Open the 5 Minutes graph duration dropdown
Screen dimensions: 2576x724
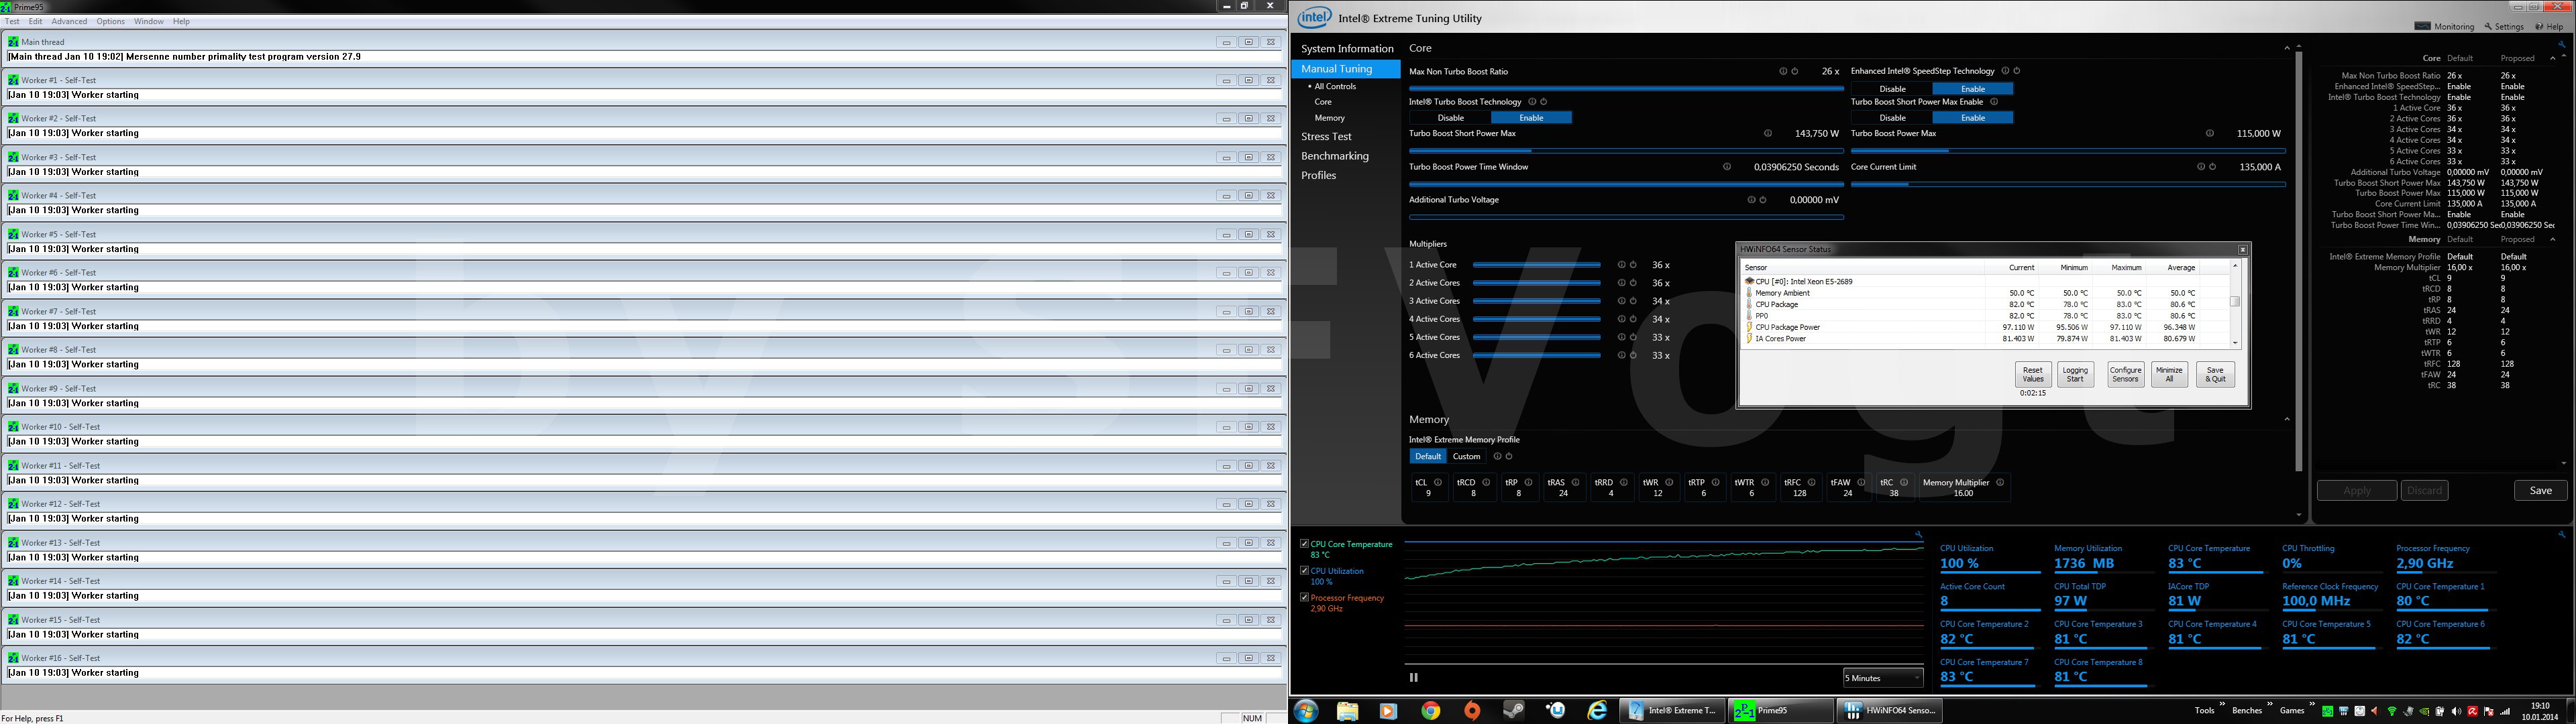pyautogui.click(x=1883, y=678)
